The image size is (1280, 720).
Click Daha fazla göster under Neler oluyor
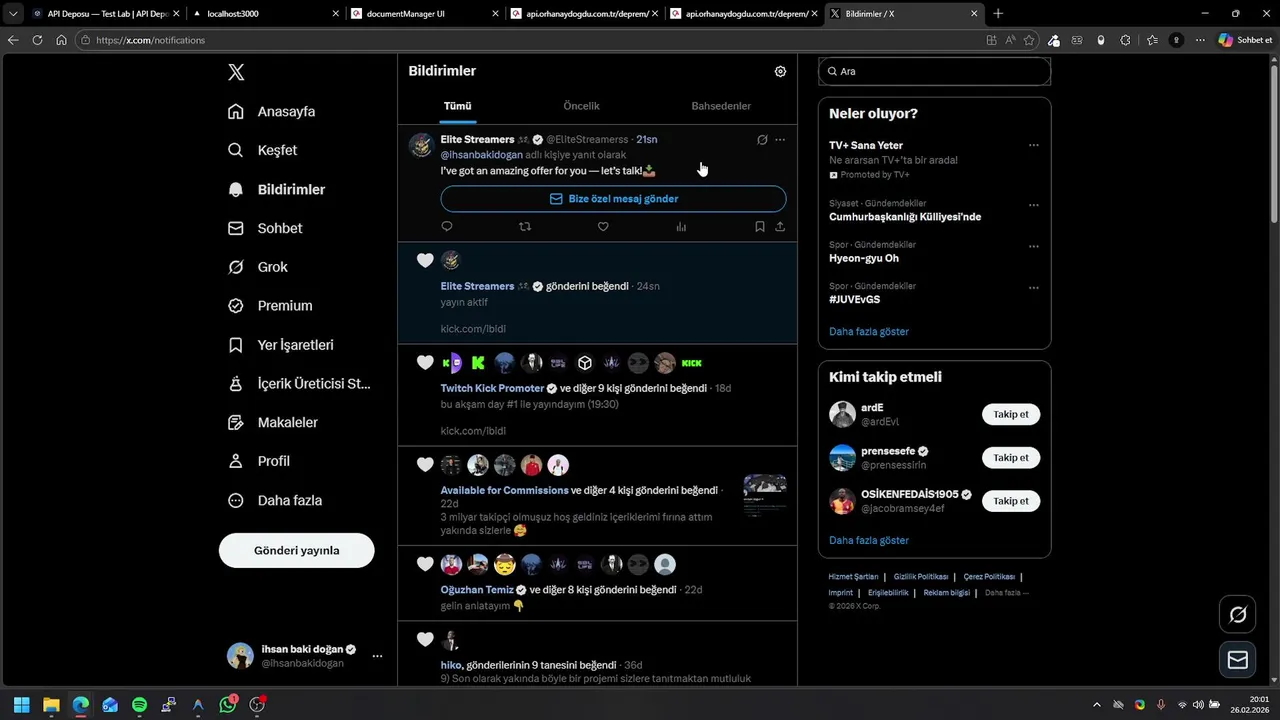[869, 331]
